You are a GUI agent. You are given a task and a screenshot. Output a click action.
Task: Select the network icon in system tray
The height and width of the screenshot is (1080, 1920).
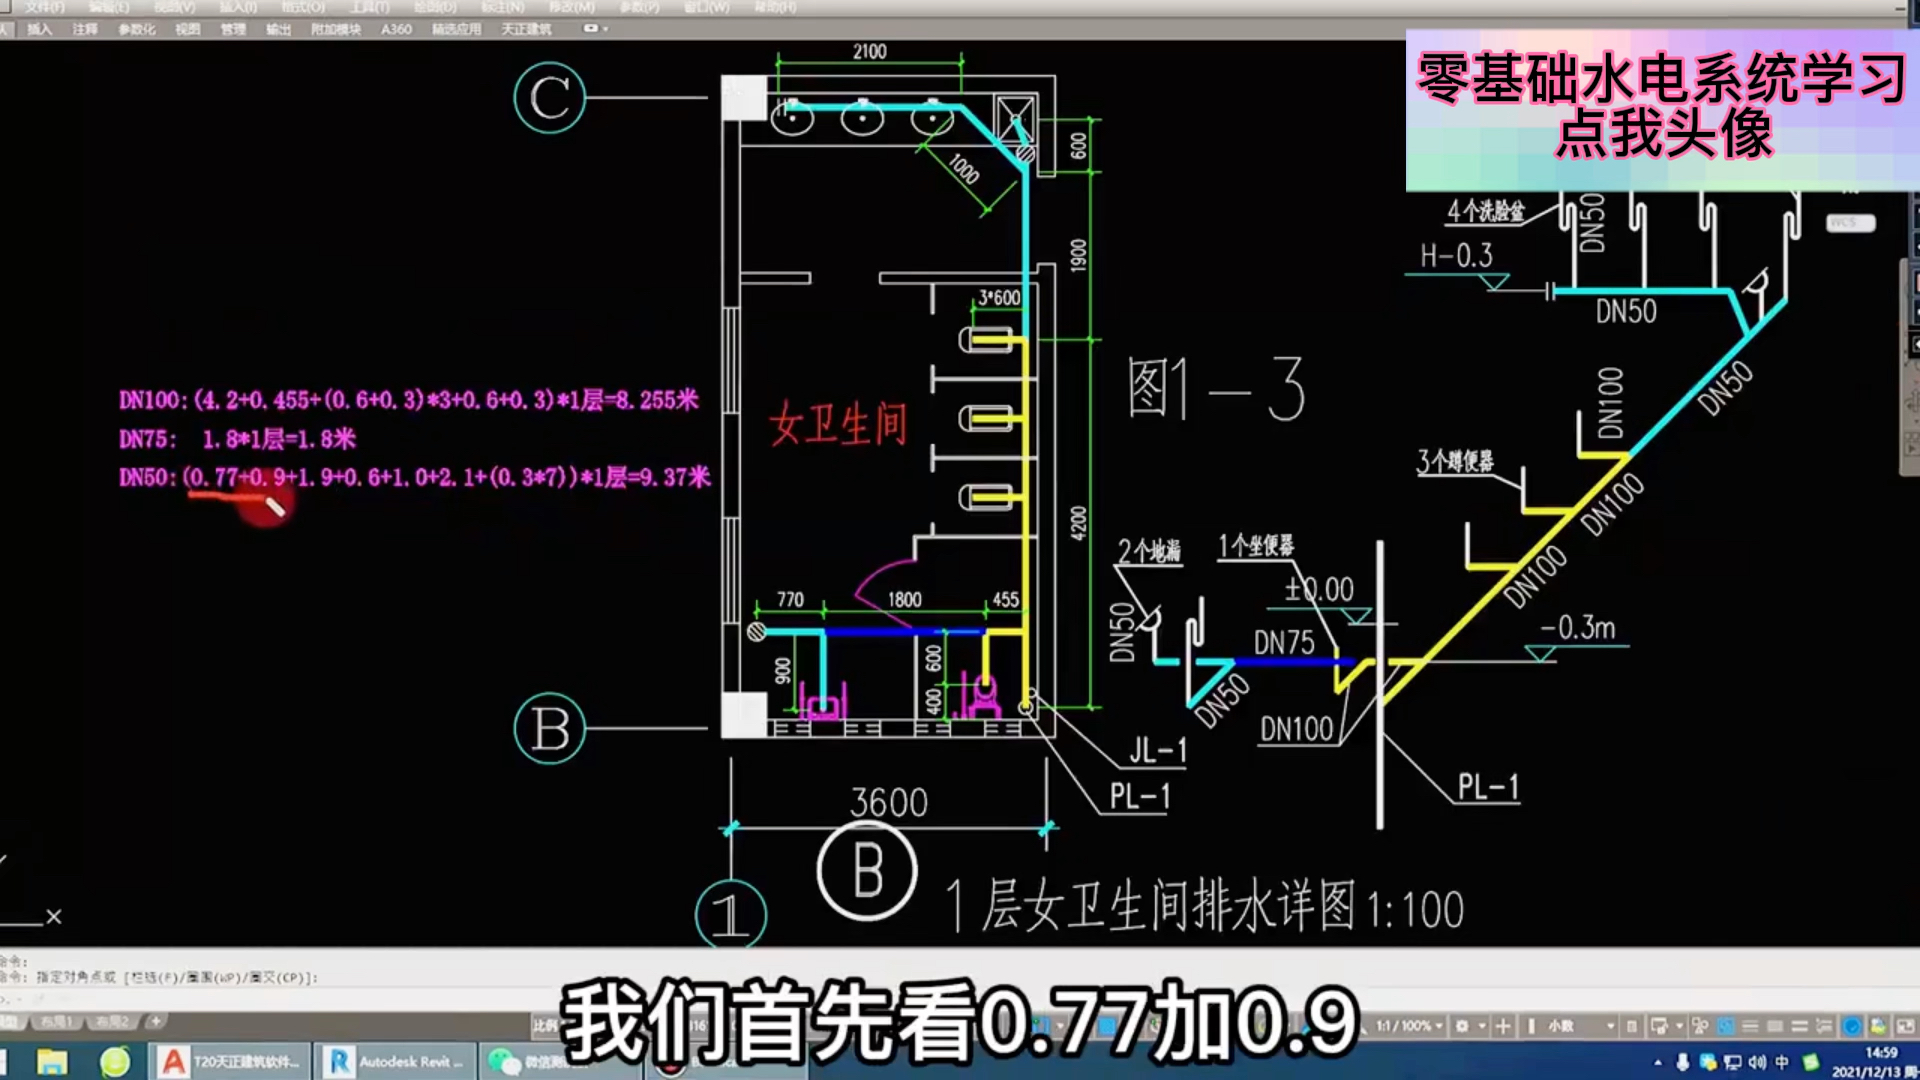point(1733,1062)
